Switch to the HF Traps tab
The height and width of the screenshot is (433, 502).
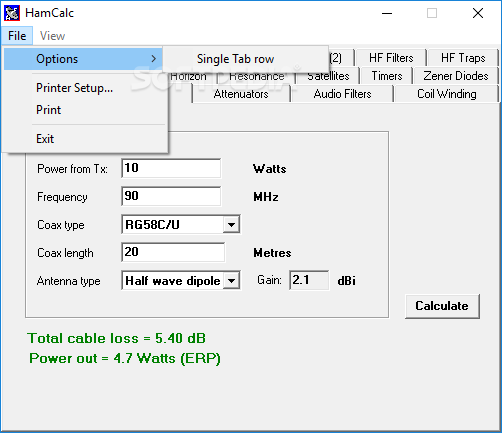pyautogui.click(x=463, y=58)
